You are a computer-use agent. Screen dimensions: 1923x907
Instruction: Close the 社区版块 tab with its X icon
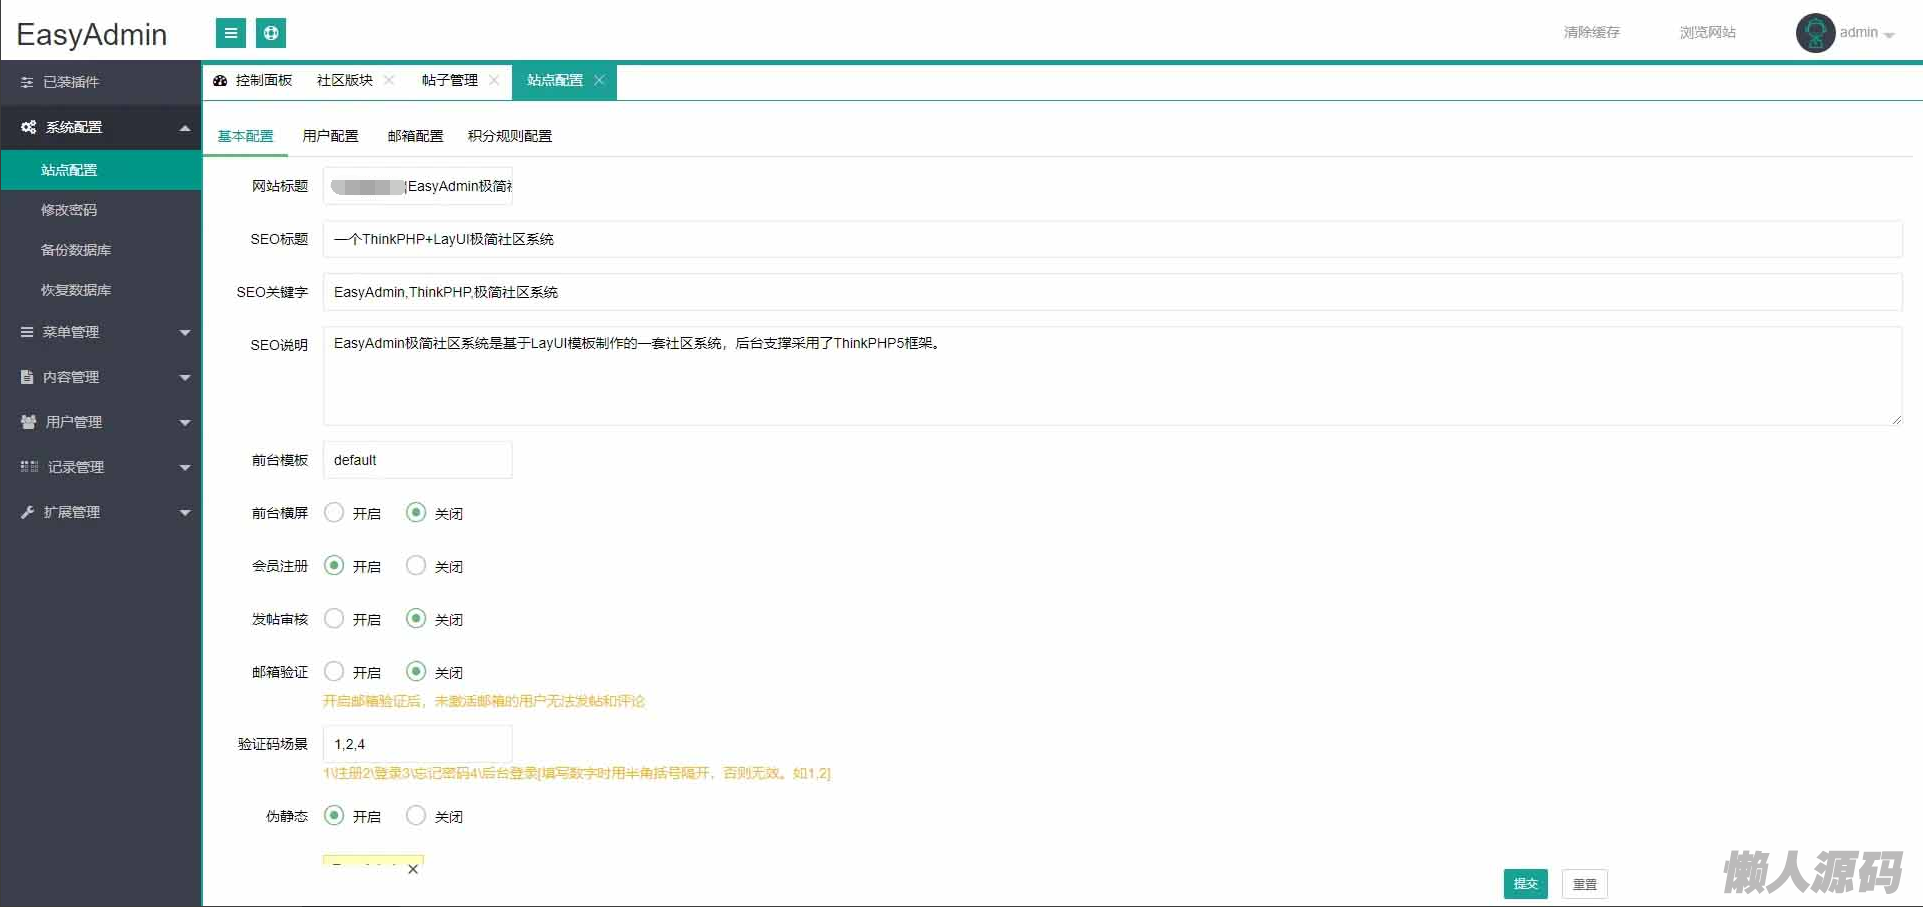point(389,80)
